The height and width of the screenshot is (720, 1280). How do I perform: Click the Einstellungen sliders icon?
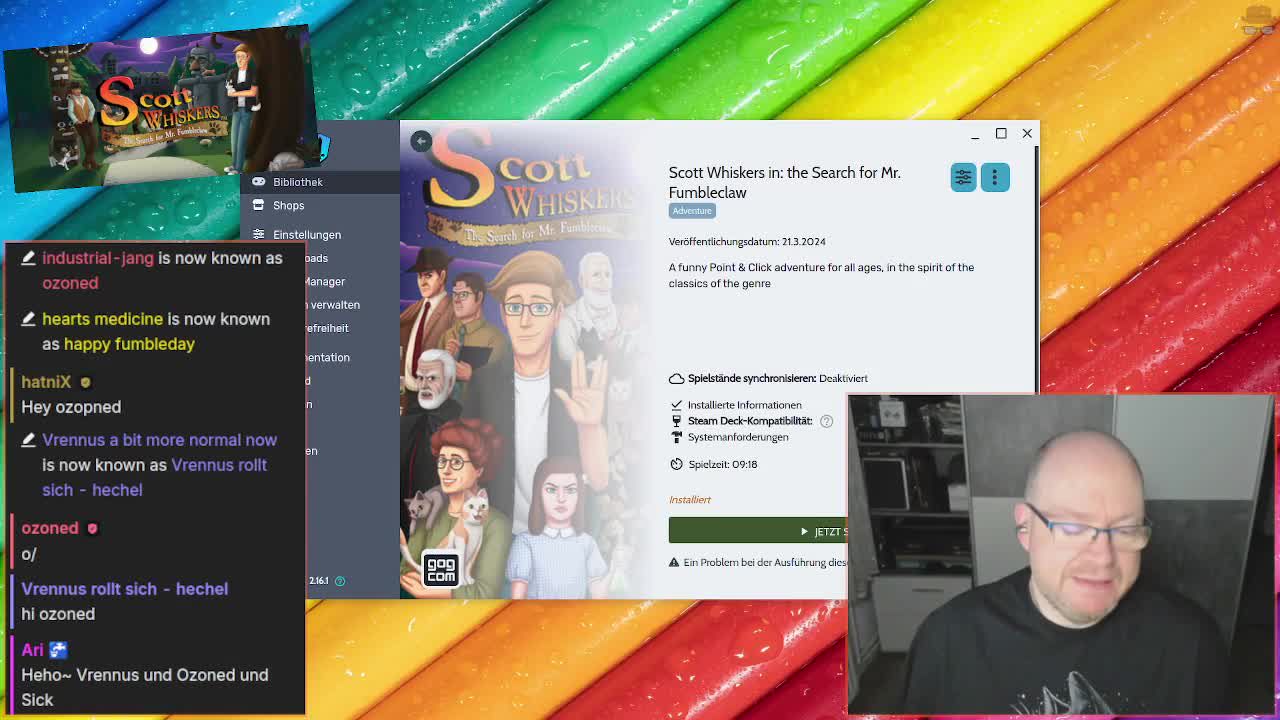(x=259, y=234)
